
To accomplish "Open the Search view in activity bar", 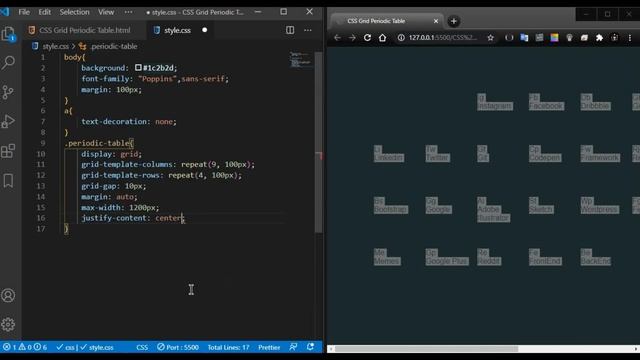I will click(x=8, y=62).
